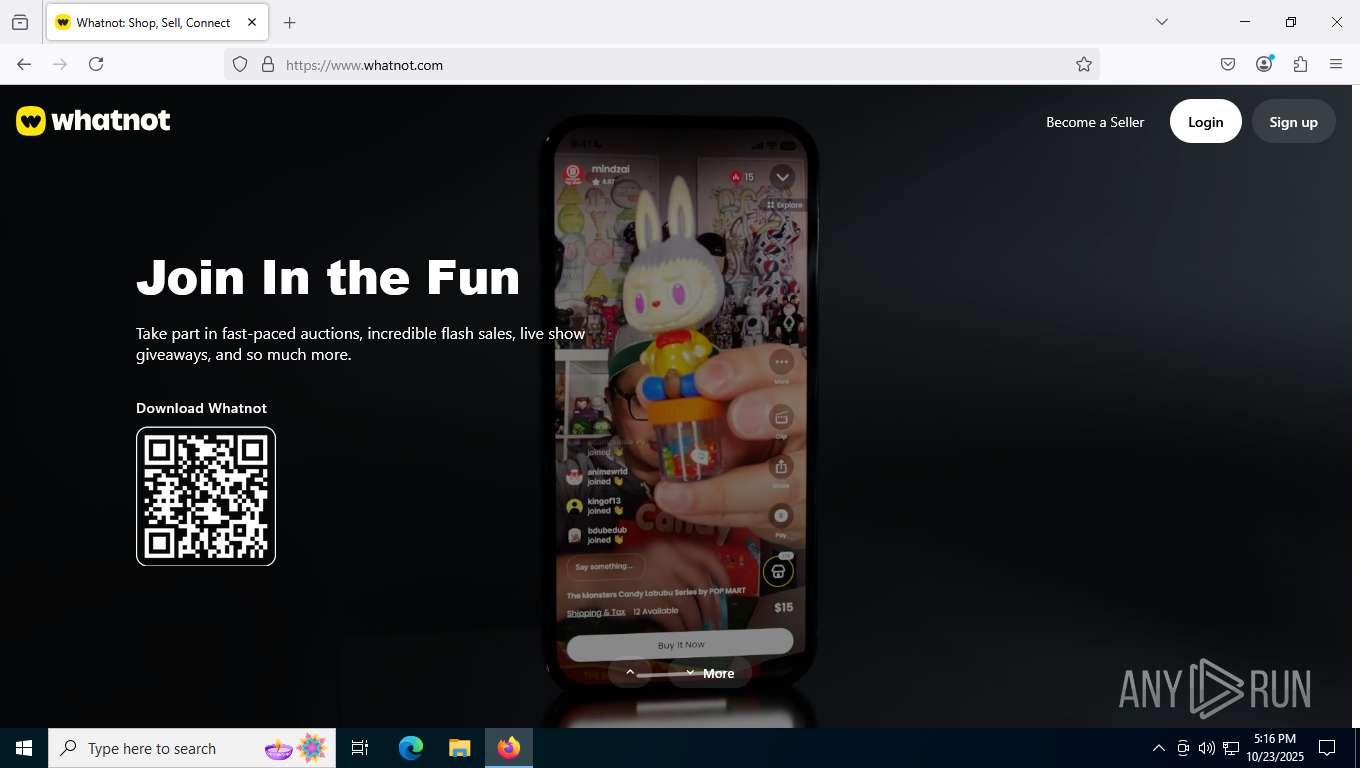Open the Windows notification center

coord(1327,748)
